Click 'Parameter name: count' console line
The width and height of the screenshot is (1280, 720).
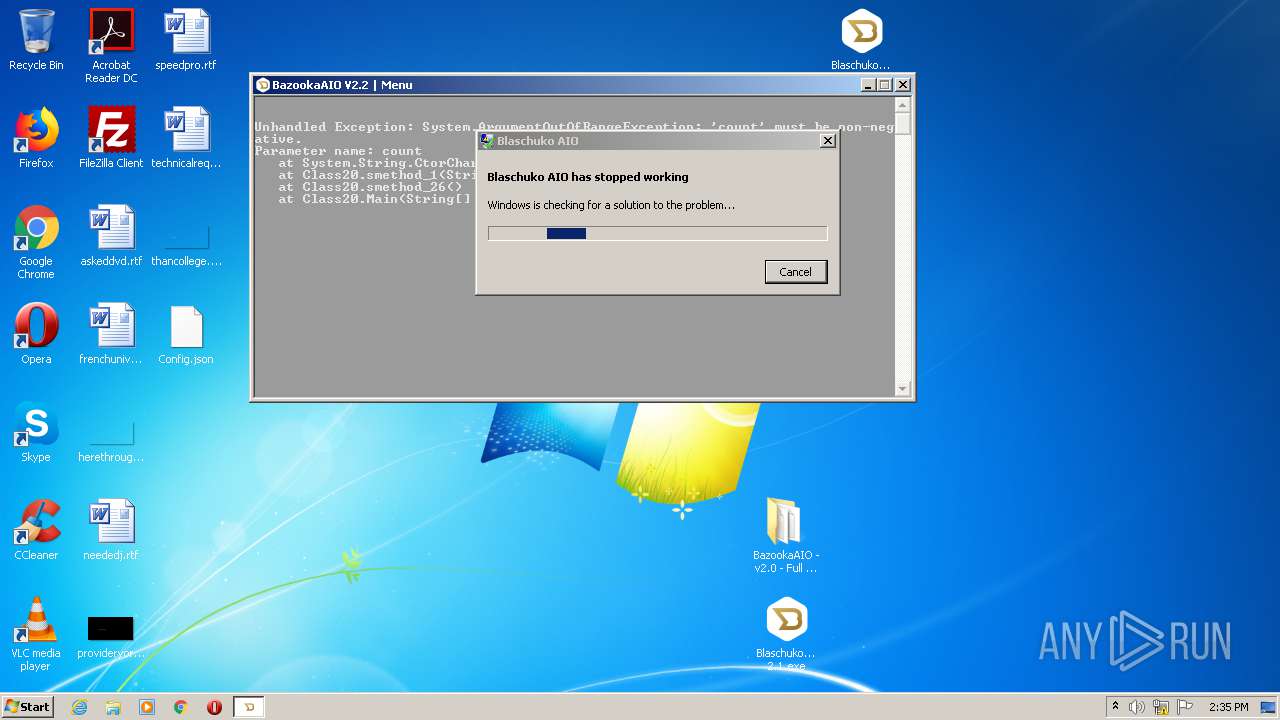338,151
